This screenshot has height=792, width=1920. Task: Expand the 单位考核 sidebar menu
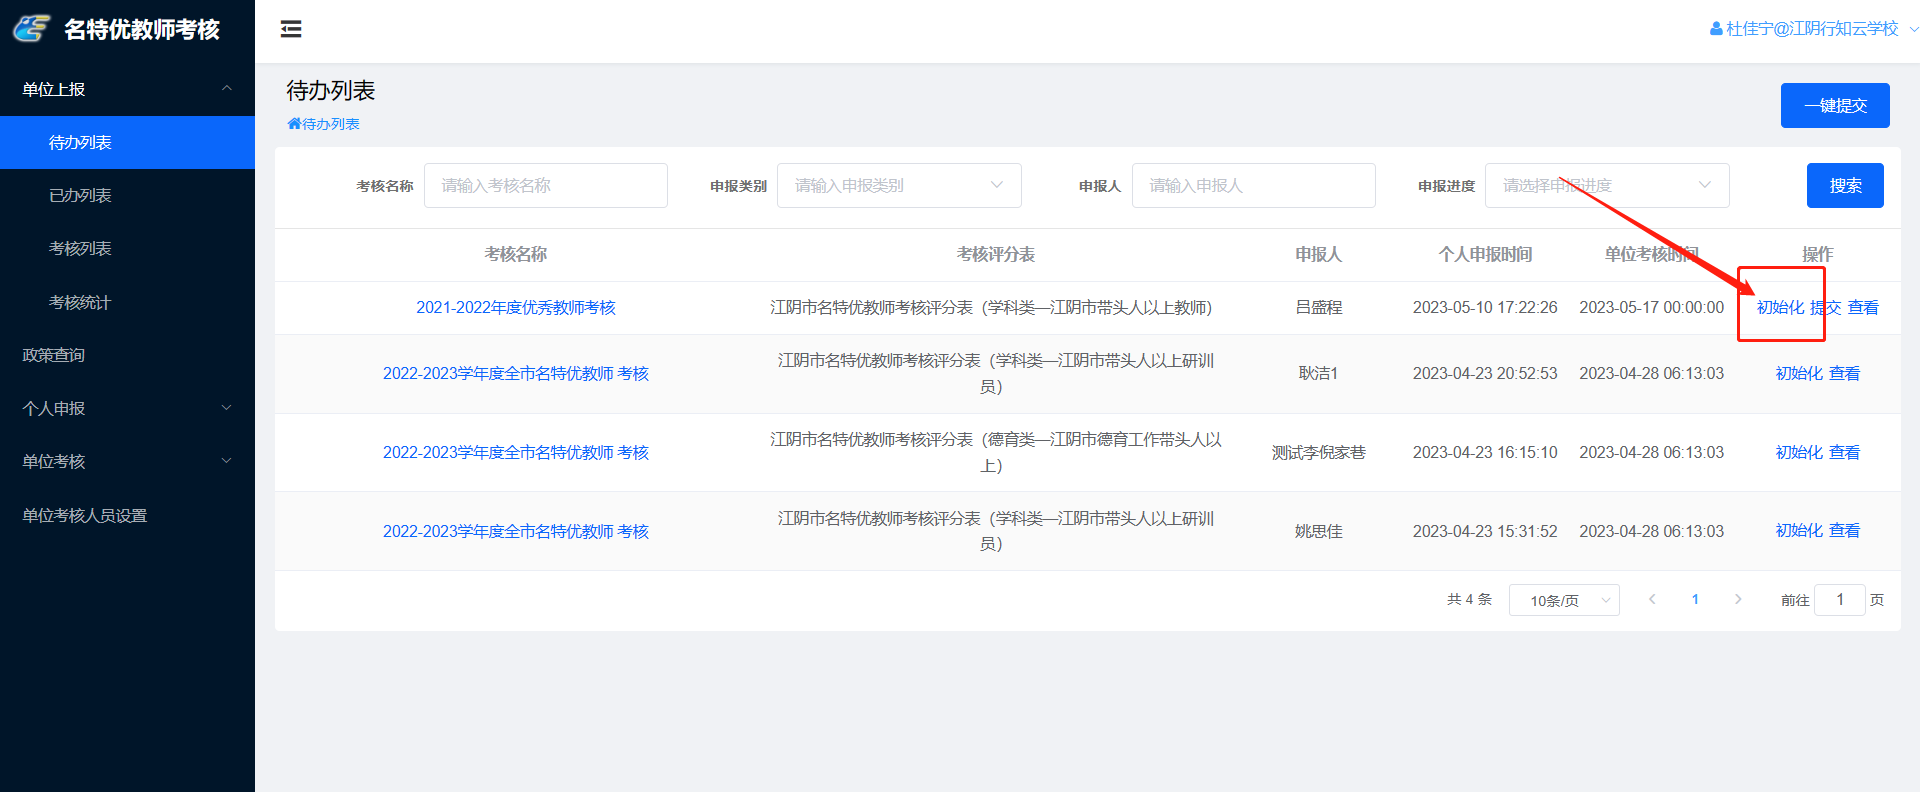(x=226, y=461)
